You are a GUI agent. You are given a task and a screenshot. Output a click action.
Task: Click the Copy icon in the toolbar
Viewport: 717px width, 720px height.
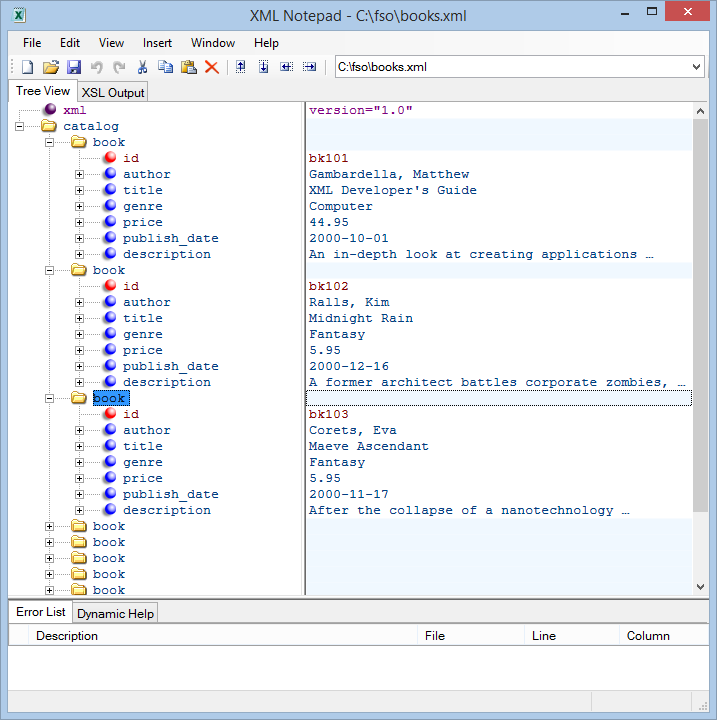(165, 67)
